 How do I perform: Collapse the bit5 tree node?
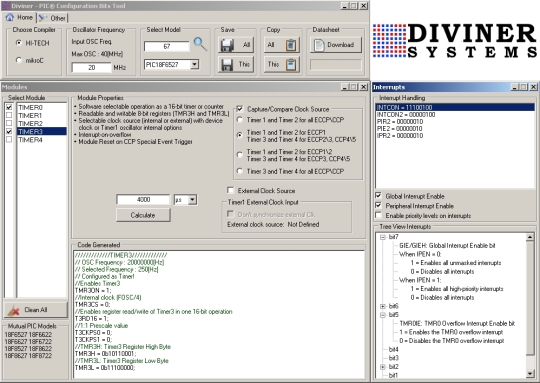coord(383,315)
